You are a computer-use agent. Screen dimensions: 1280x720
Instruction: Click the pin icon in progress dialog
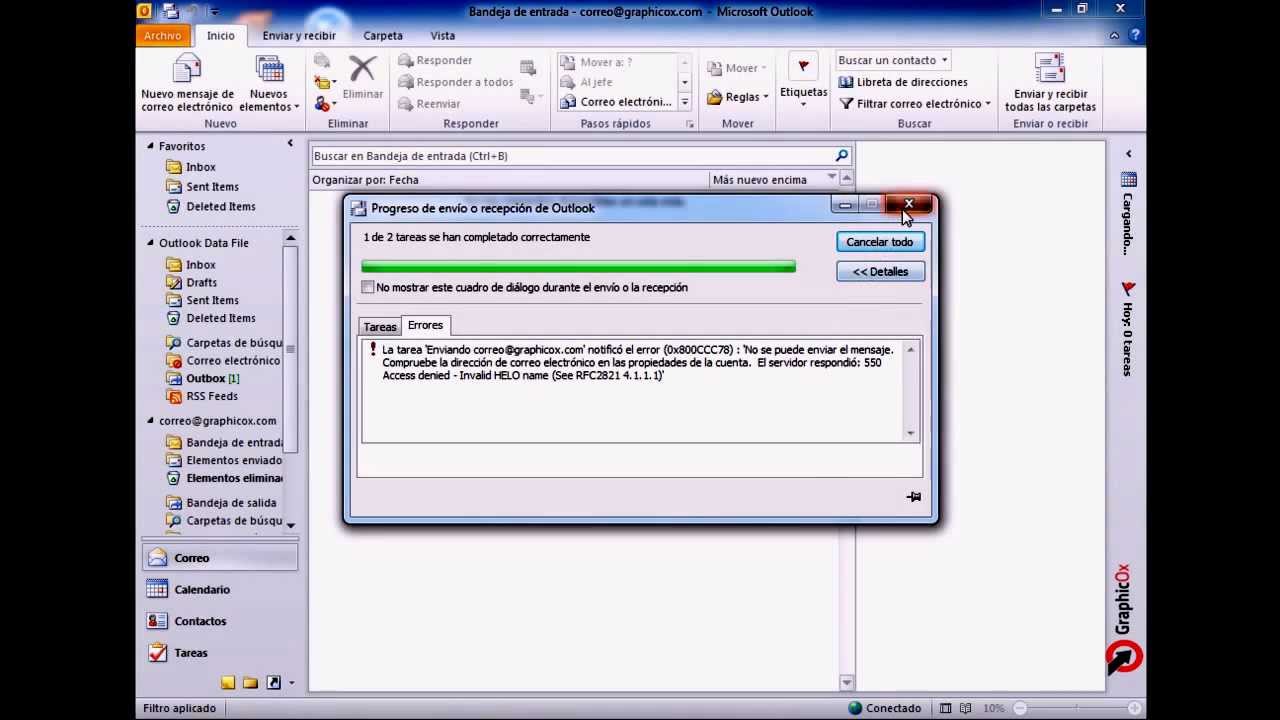913,496
